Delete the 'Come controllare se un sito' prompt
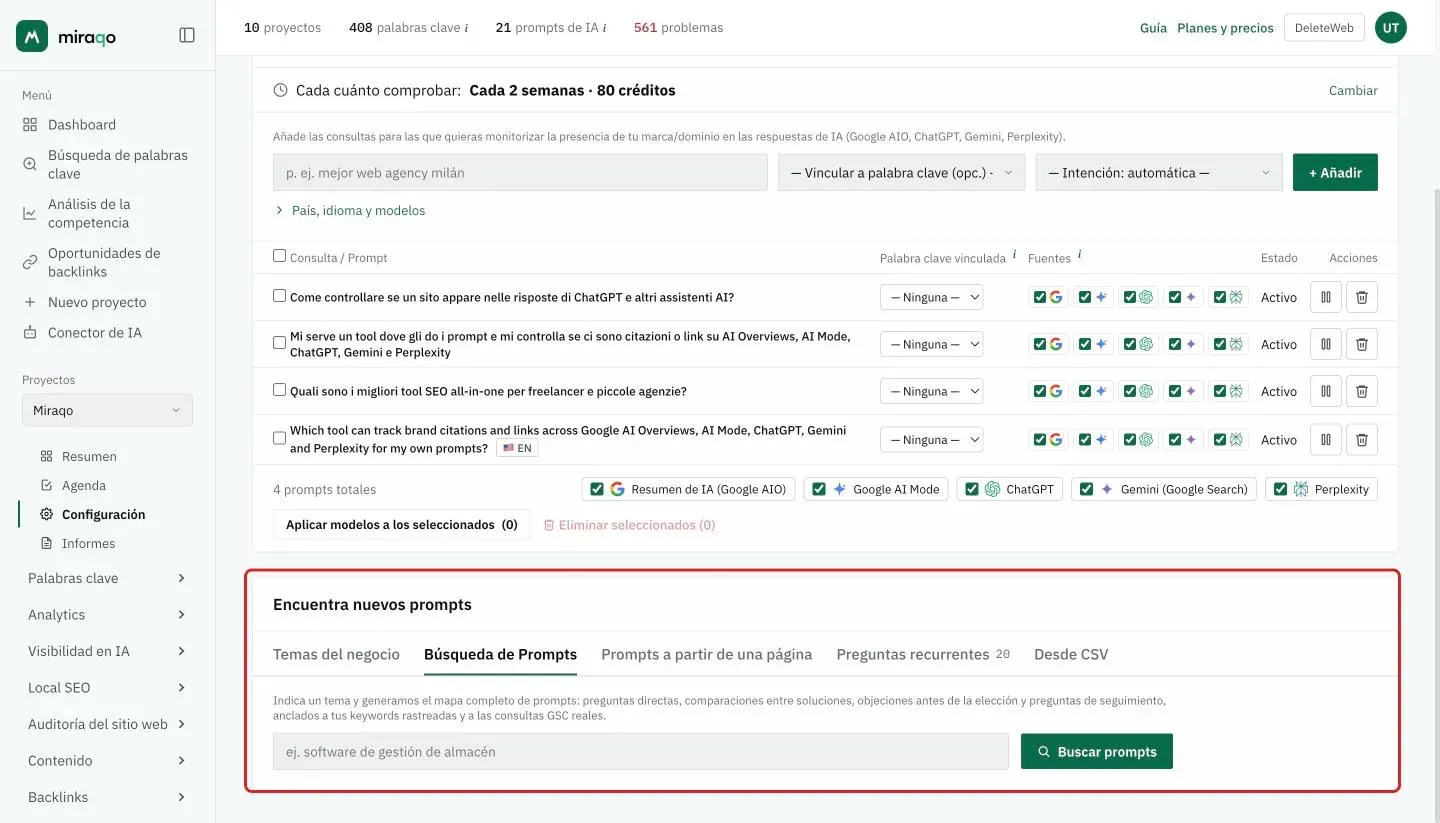This screenshot has width=1440, height=823. pyautogui.click(x=1361, y=297)
